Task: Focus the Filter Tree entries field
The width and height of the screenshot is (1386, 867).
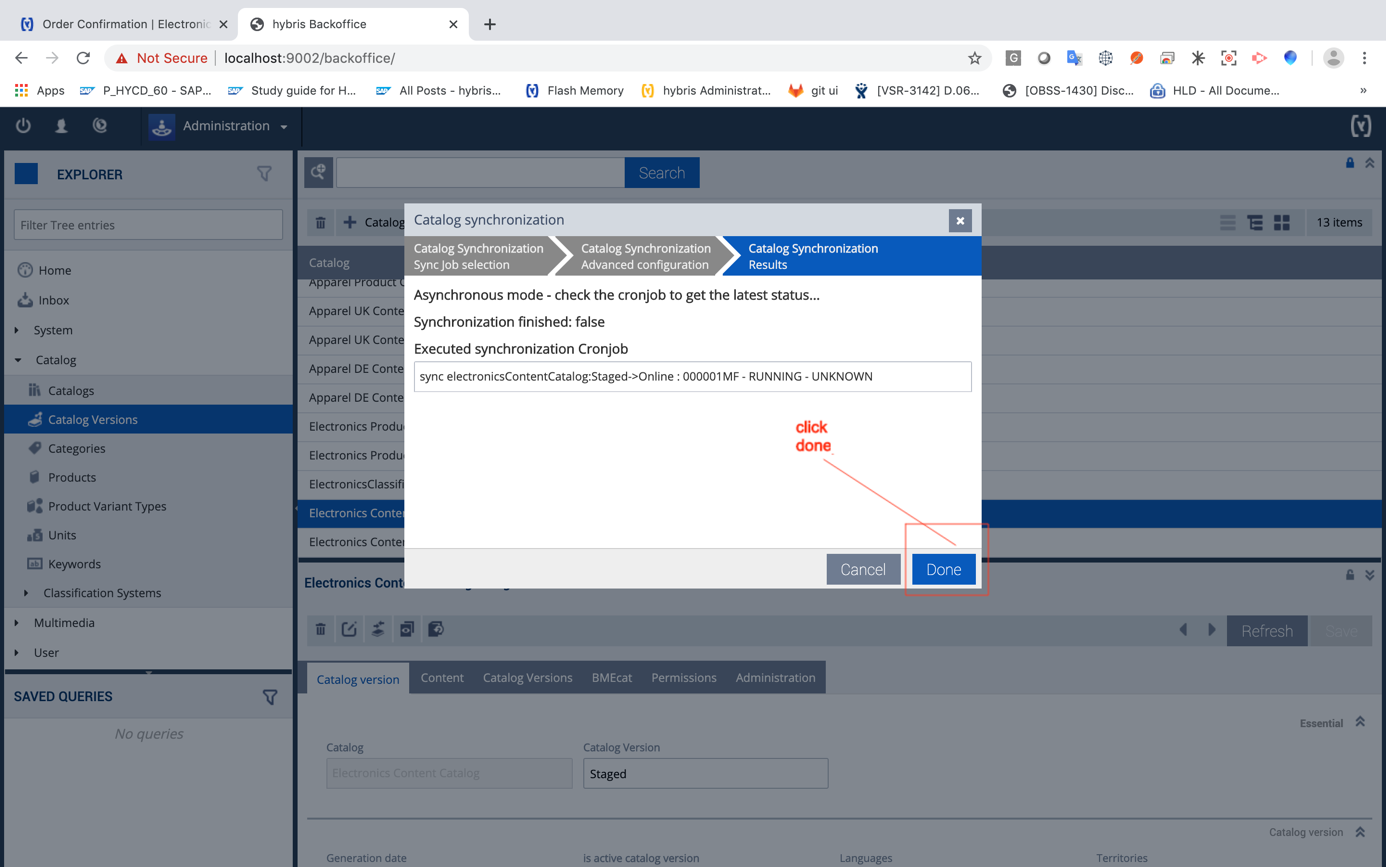Action: tap(148, 225)
